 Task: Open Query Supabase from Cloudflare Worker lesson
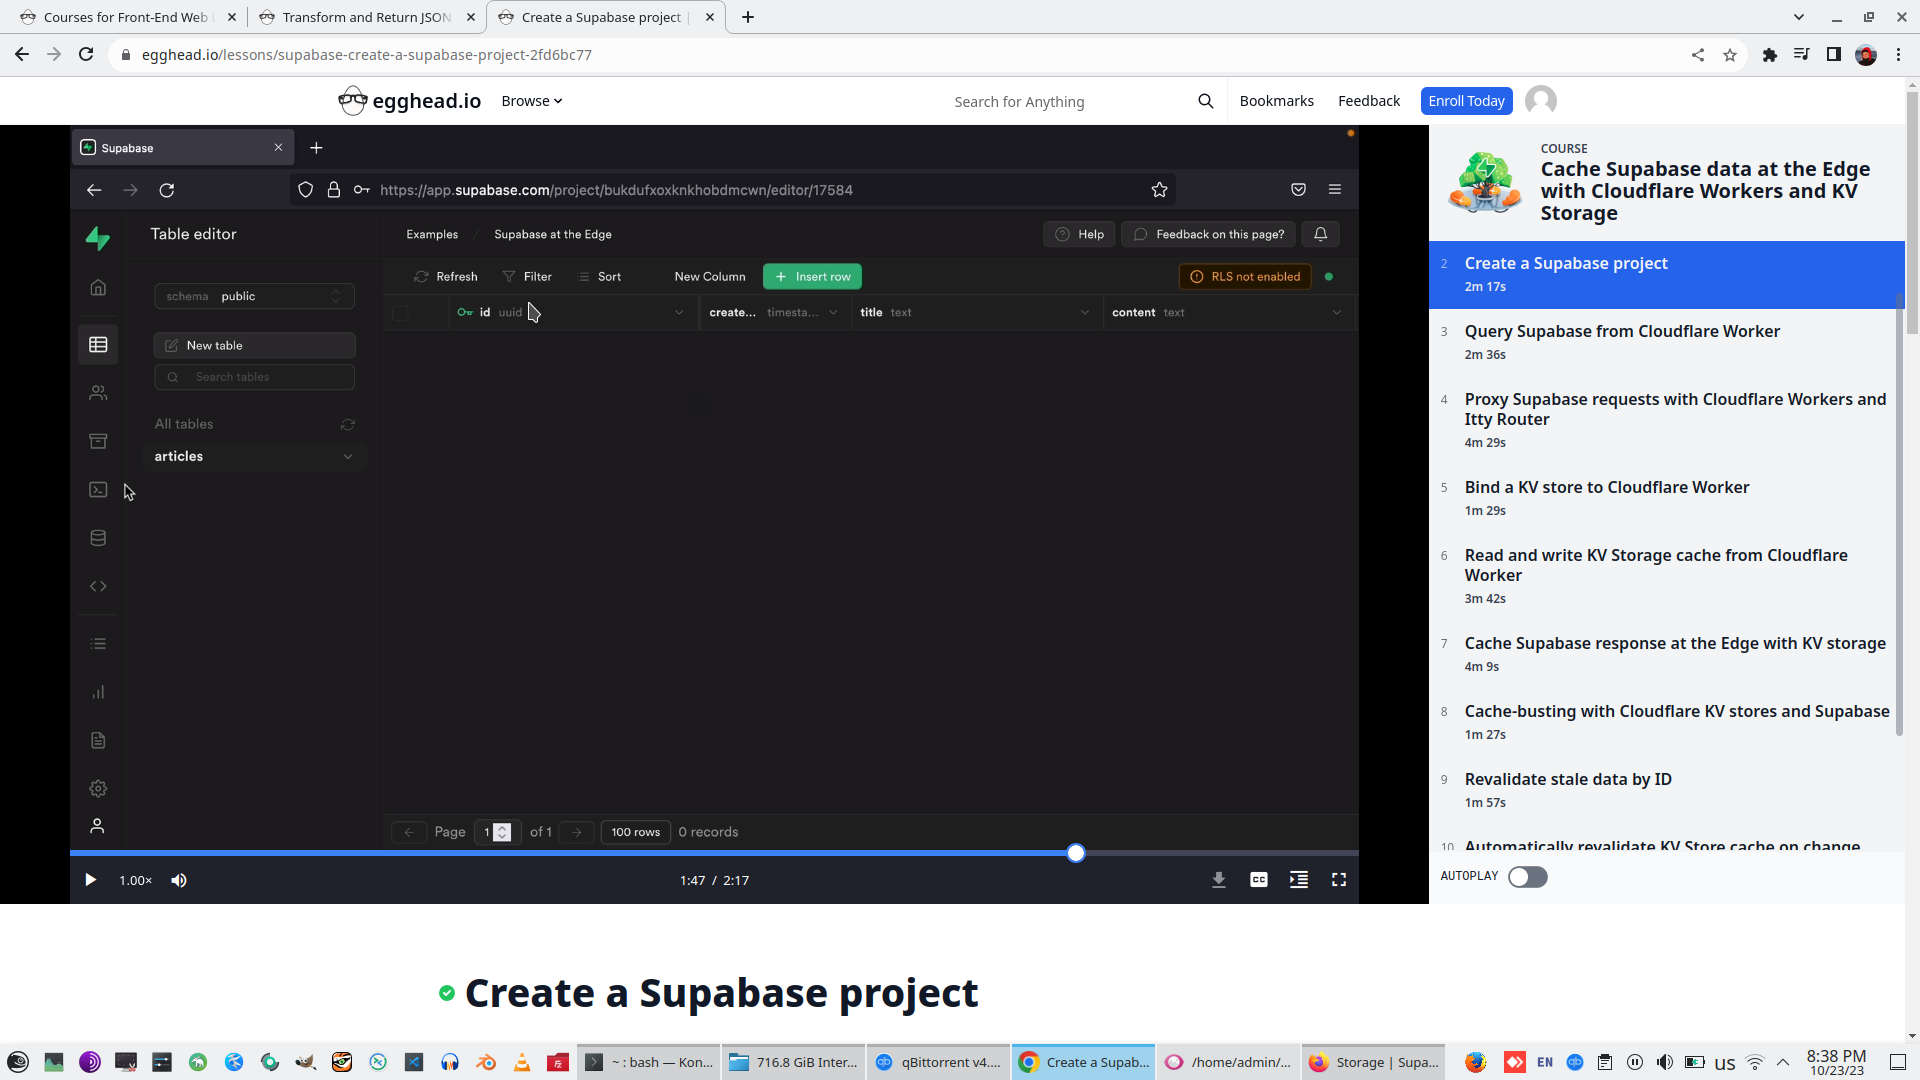1622,331
